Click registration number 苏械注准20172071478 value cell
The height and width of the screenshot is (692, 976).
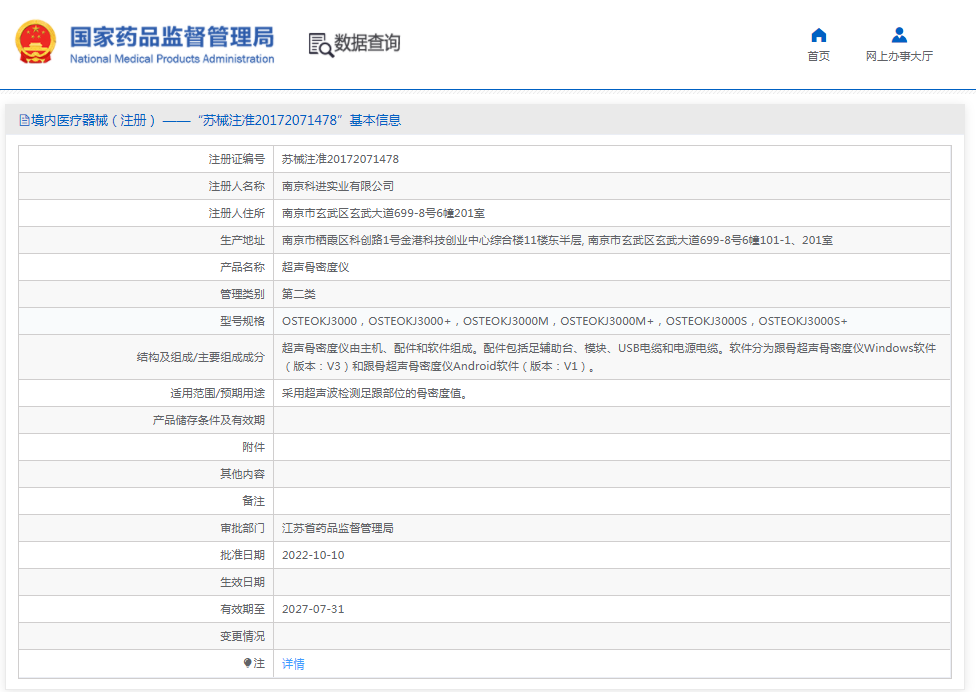coord(340,159)
